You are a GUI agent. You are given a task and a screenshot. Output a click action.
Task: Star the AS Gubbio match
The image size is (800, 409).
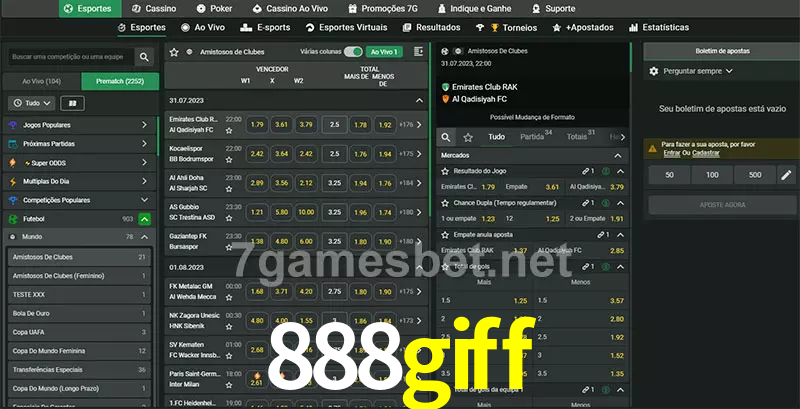[229, 218]
